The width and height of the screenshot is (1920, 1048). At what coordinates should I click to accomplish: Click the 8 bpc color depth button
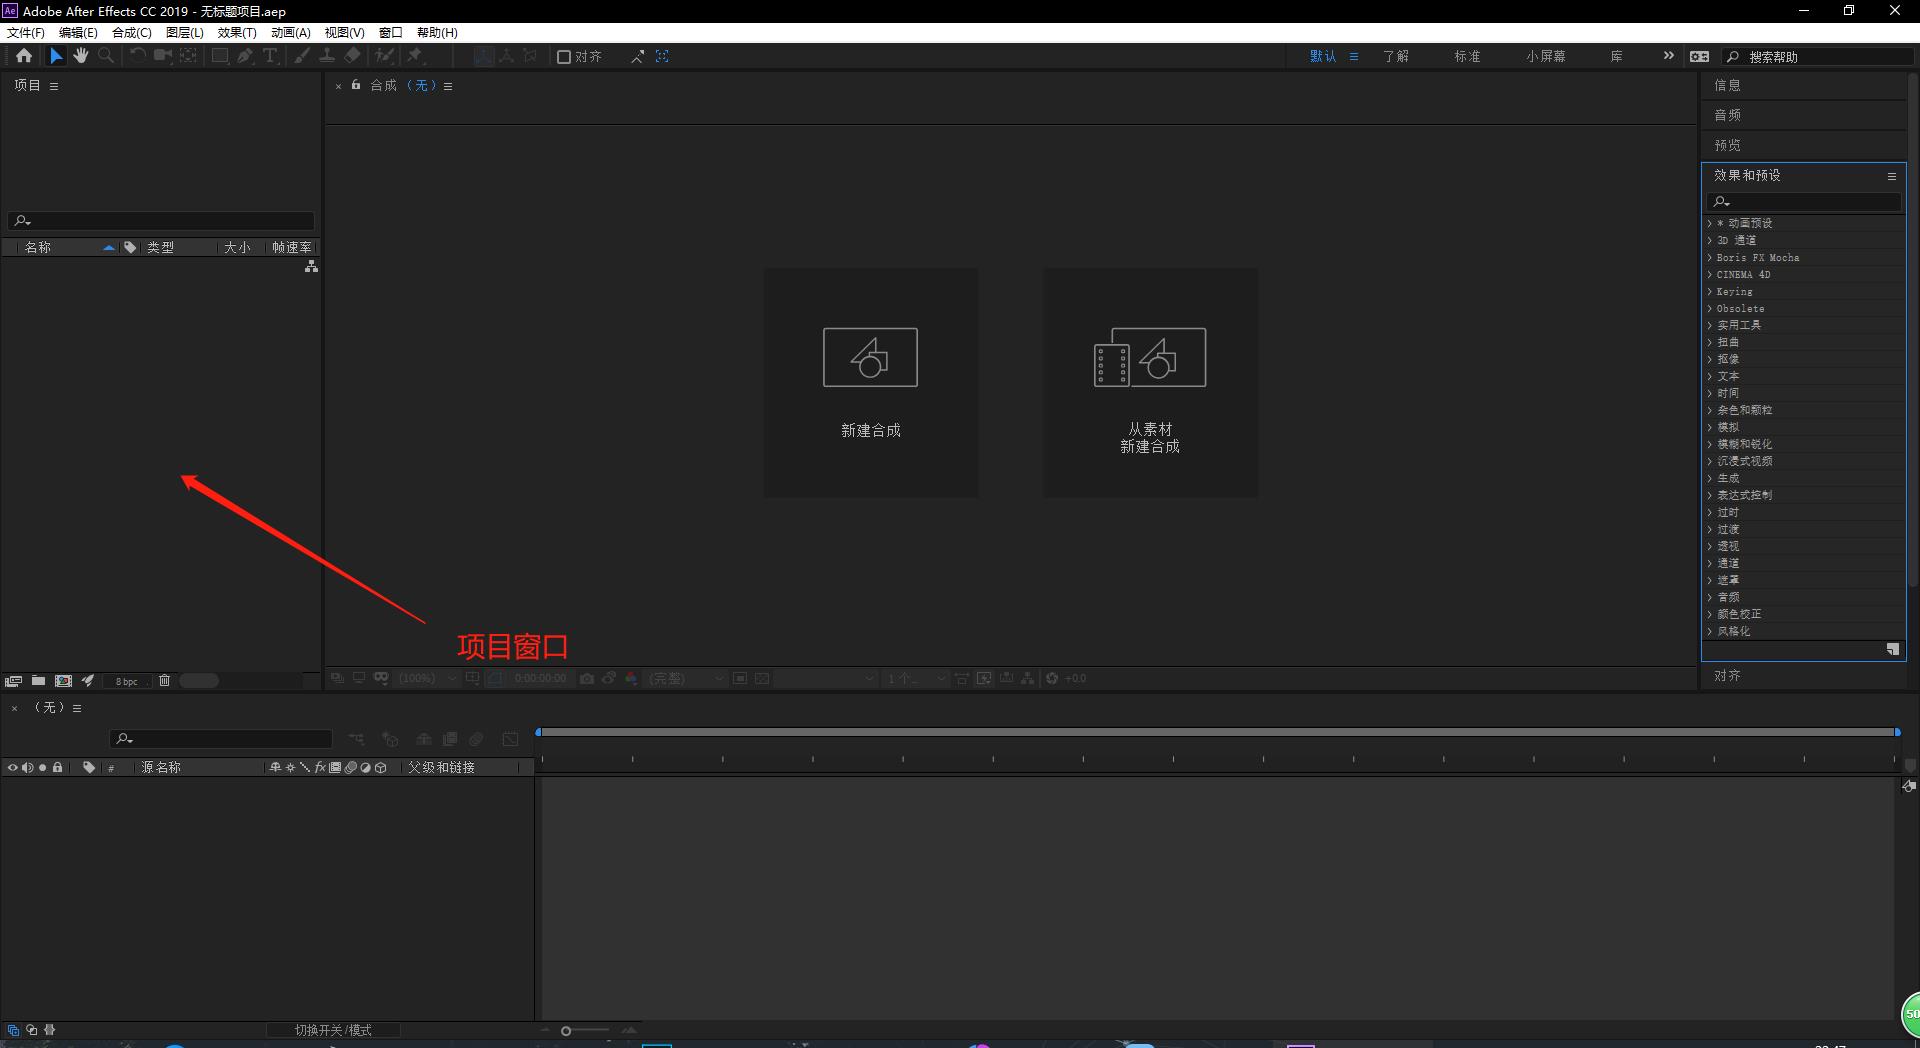pos(126,681)
